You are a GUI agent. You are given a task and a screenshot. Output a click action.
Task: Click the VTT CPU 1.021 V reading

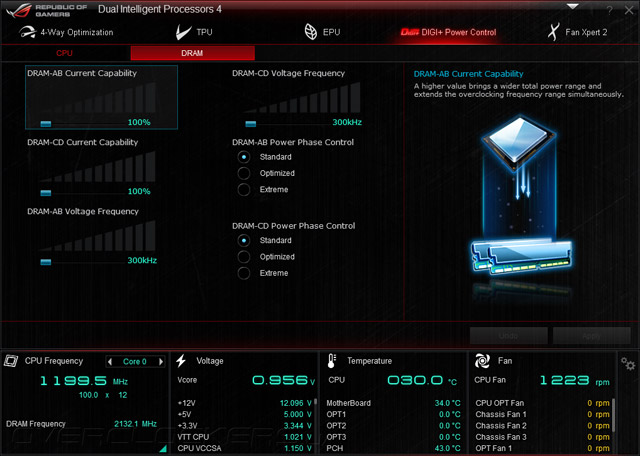298,437
